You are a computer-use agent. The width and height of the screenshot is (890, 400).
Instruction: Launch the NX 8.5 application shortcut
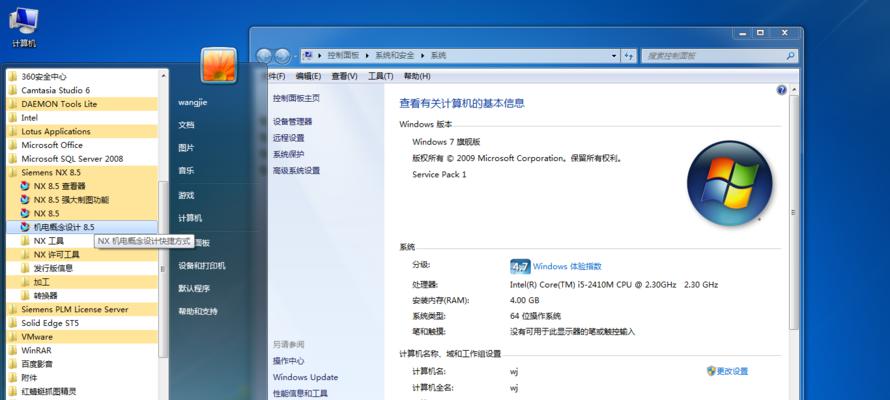tap(82, 213)
